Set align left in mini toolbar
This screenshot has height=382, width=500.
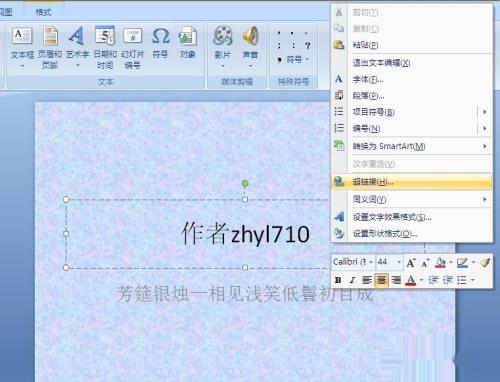pyautogui.click(x=367, y=280)
